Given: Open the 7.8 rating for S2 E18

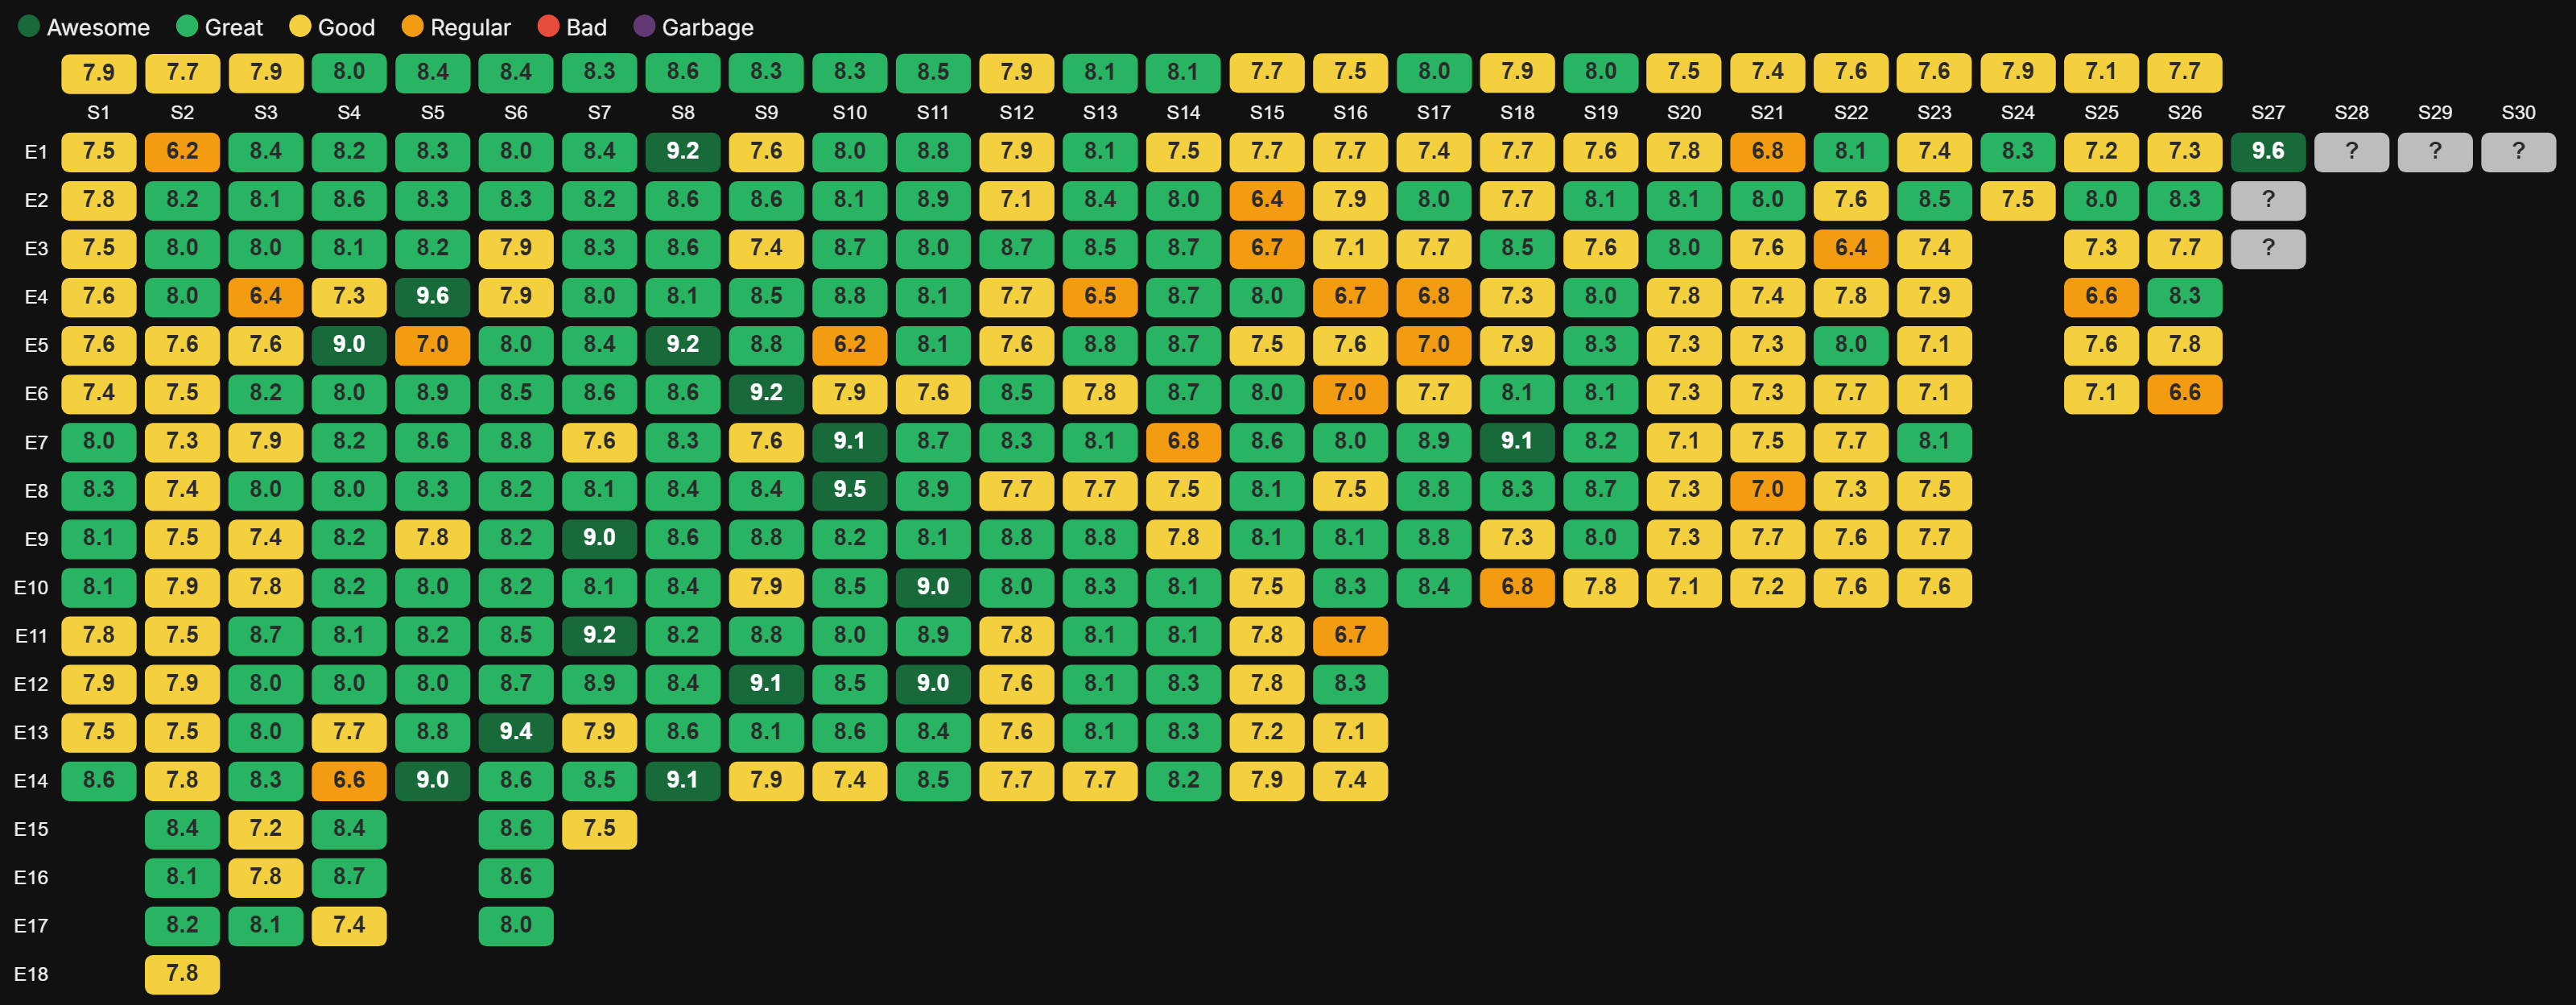Looking at the screenshot, I should pyautogui.click(x=182, y=974).
